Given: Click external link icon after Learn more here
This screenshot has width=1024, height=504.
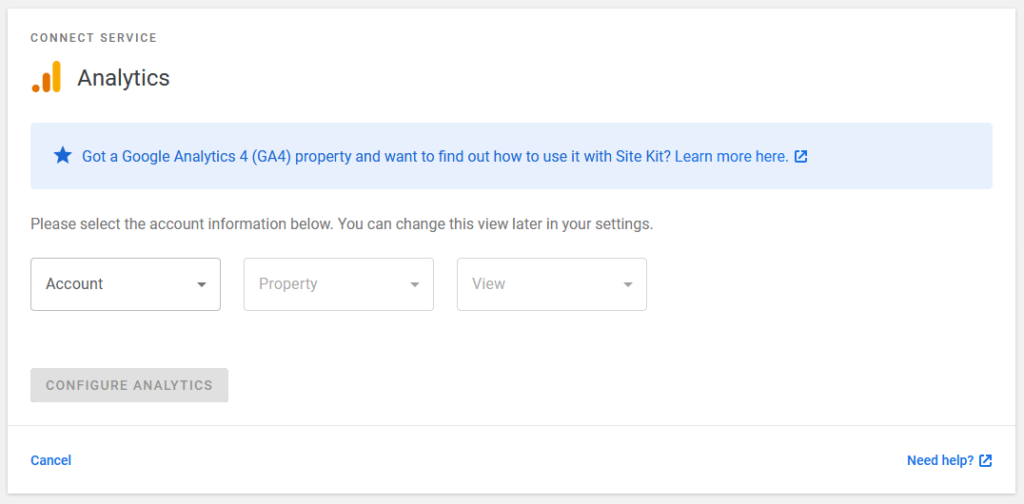Looking at the screenshot, I should [x=801, y=157].
